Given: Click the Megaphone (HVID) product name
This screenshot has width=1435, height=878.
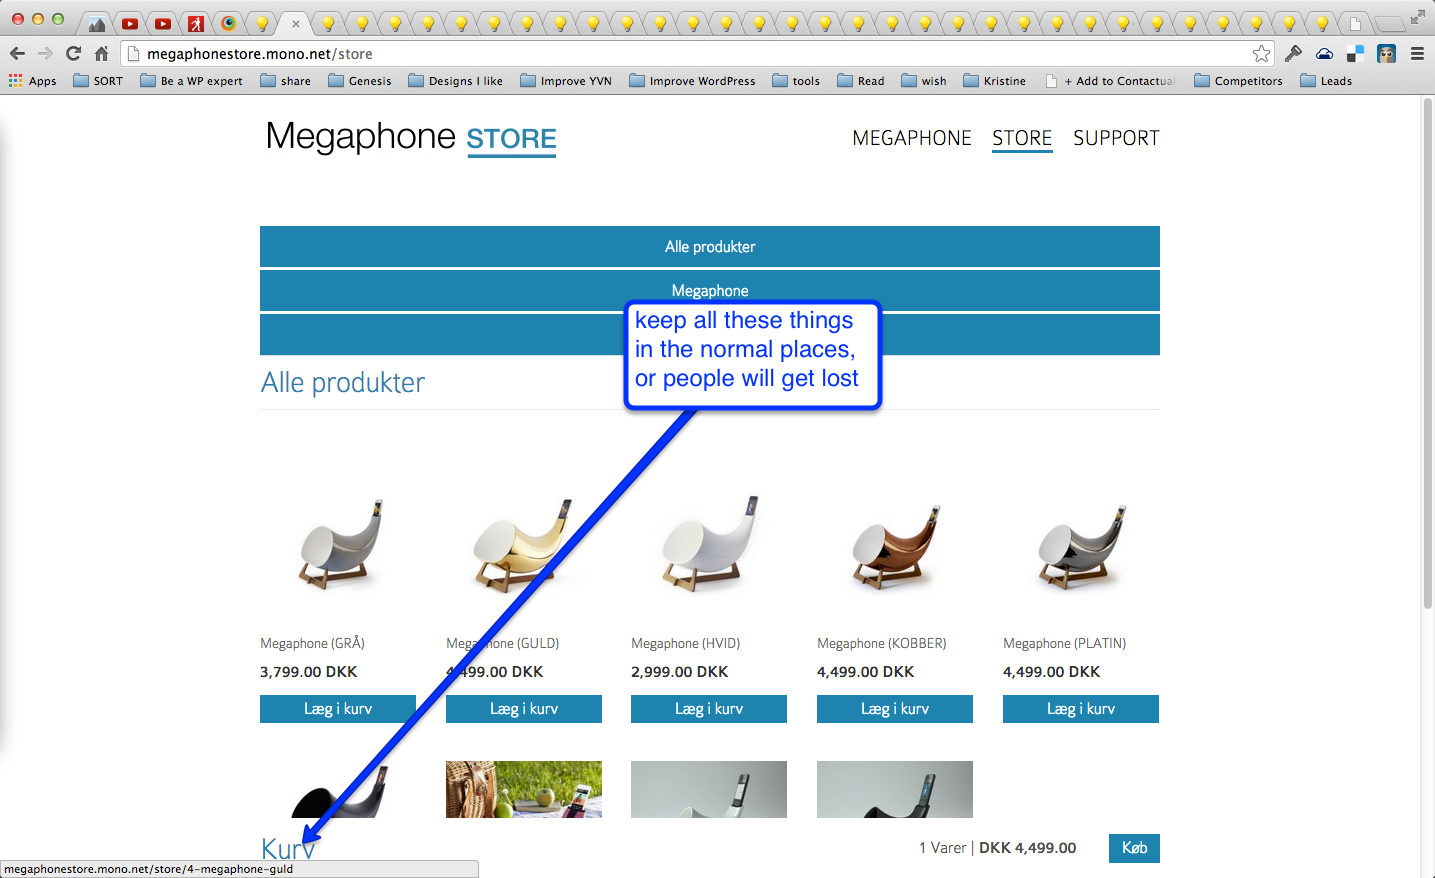Looking at the screenshot, I should point(685,643).
